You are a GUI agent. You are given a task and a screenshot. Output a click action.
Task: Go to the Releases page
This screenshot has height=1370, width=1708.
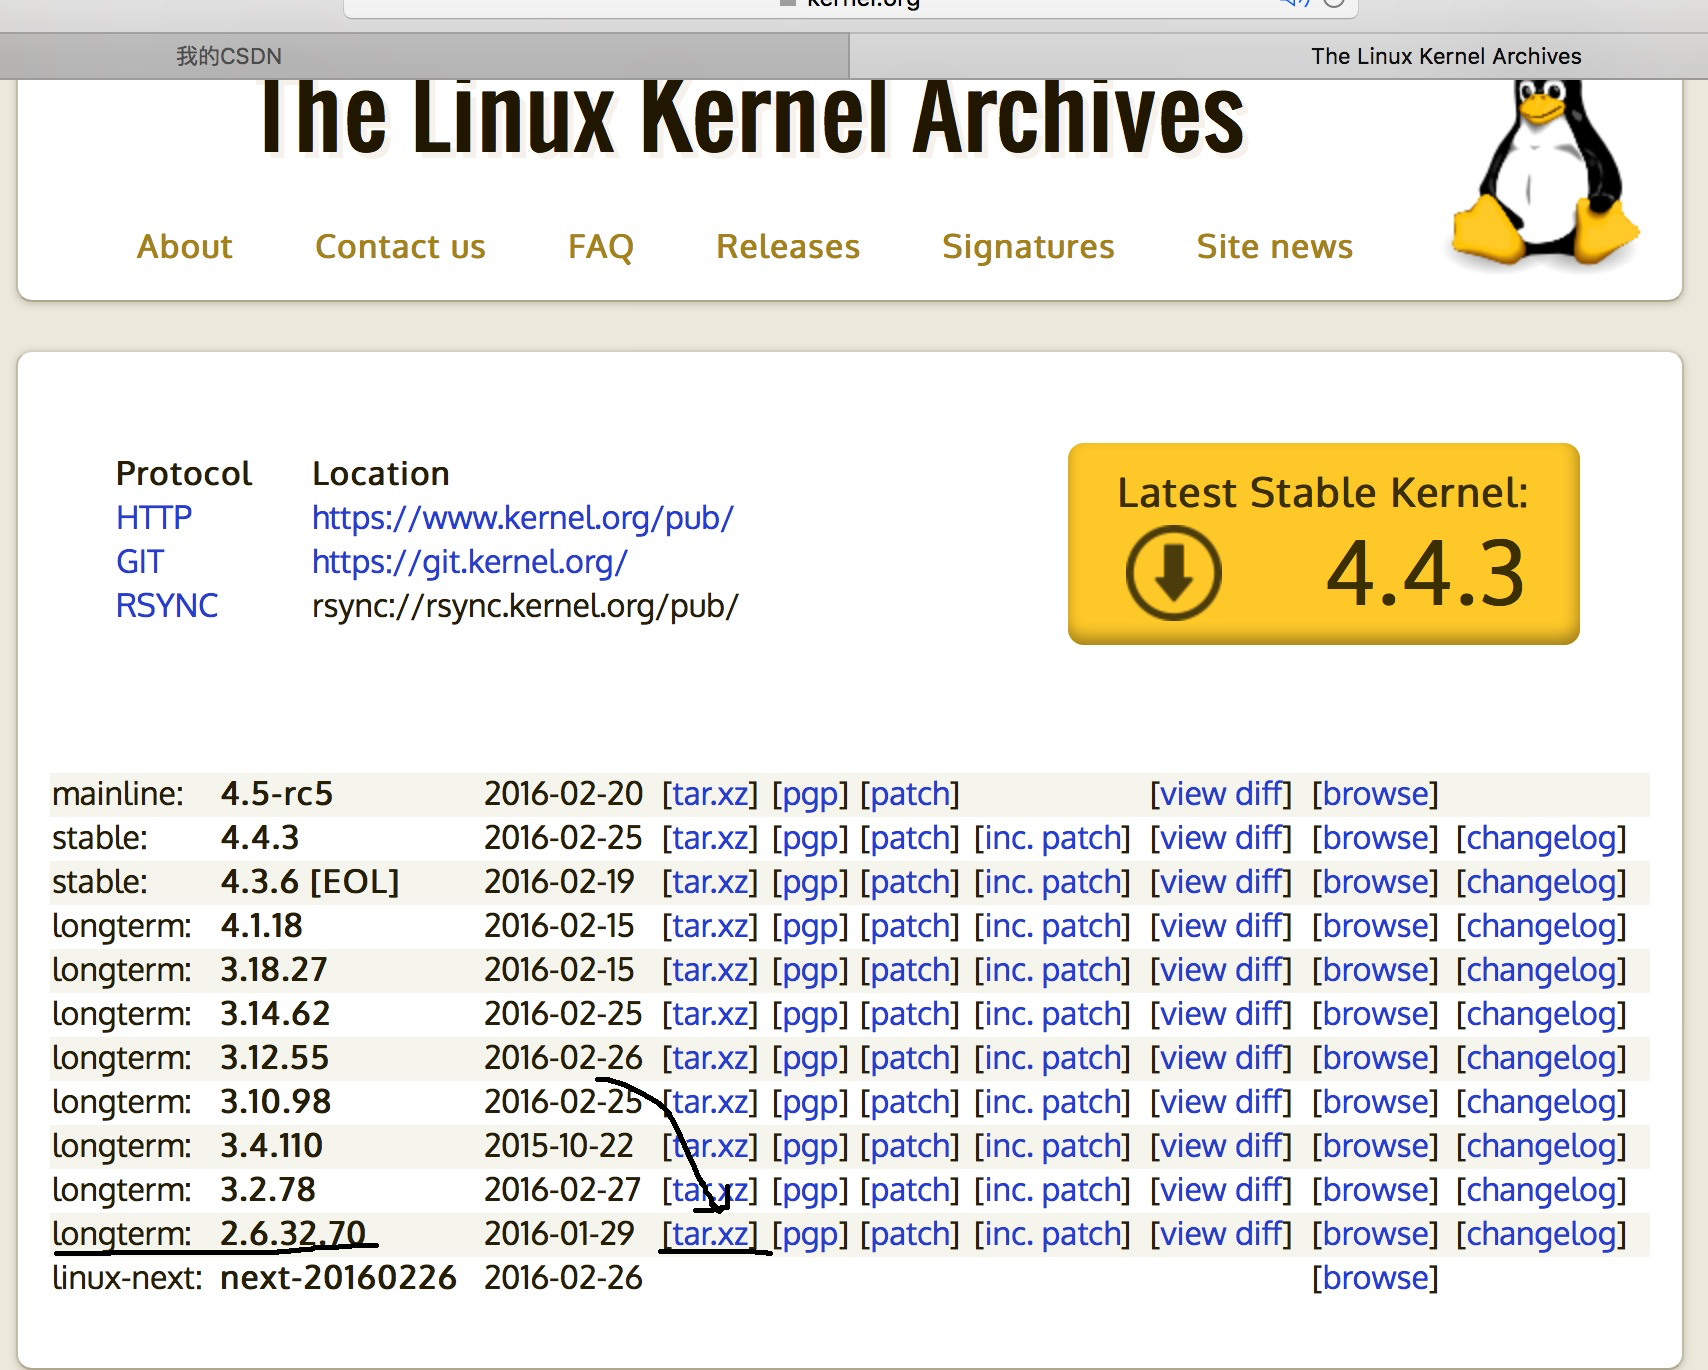(x=788, y=246)
